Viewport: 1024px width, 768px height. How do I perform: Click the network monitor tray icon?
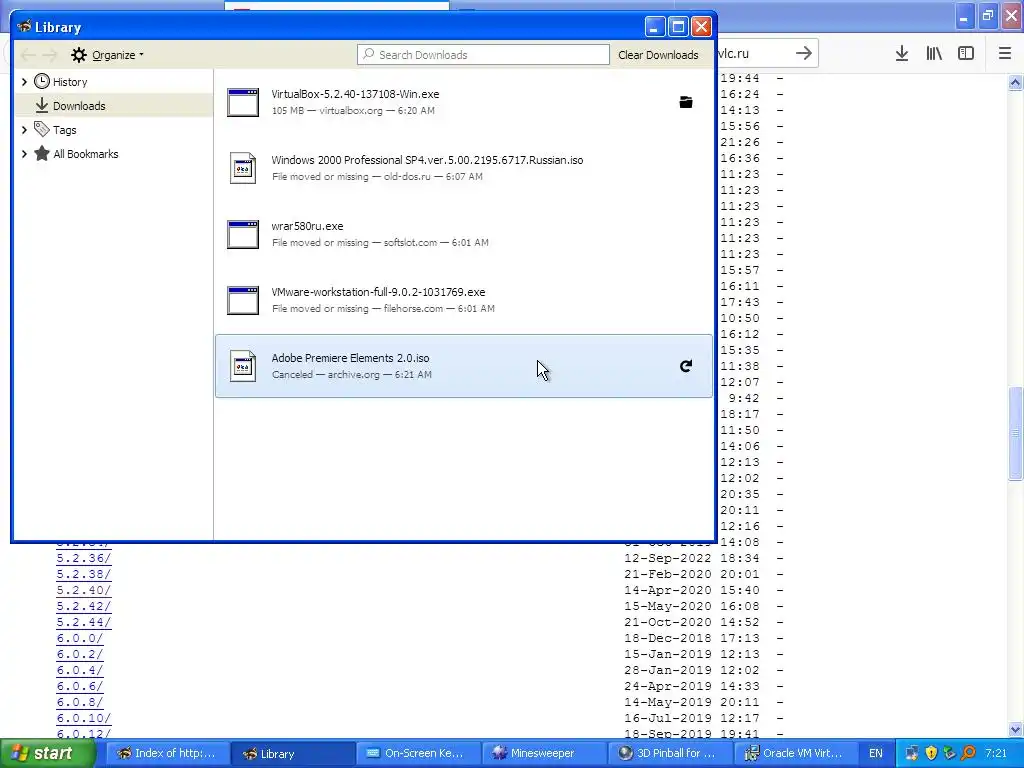(x=912, y=753)
